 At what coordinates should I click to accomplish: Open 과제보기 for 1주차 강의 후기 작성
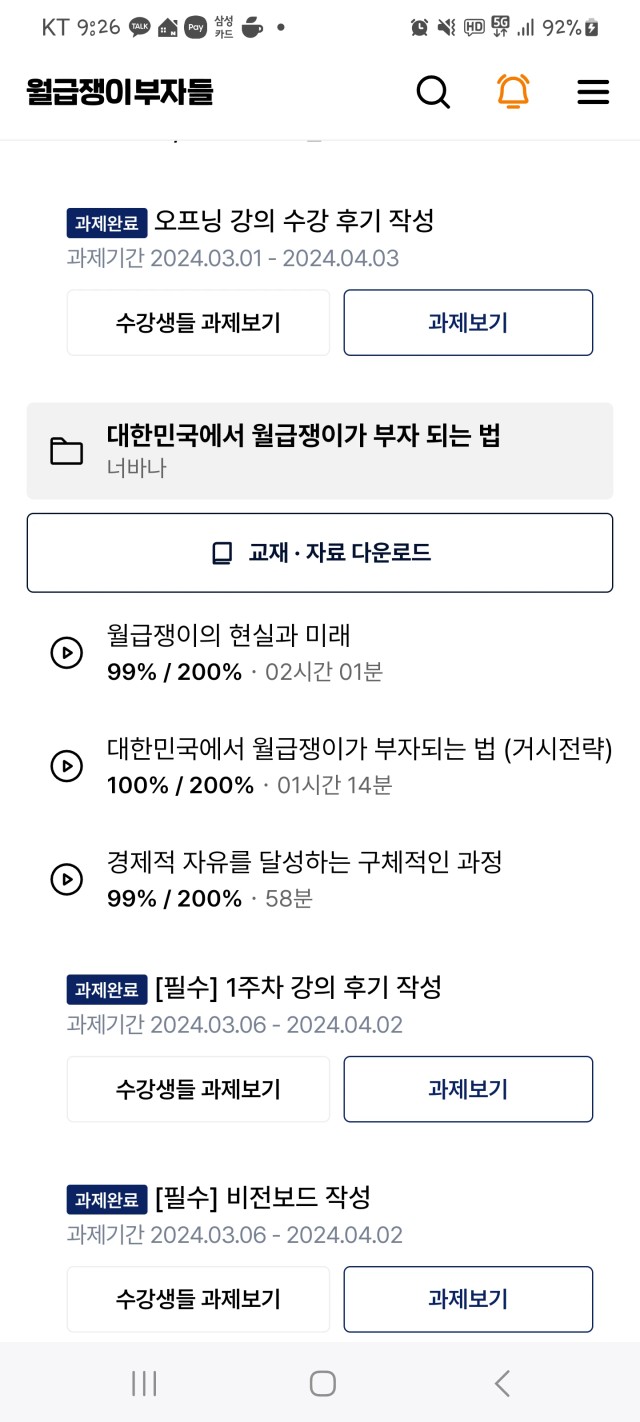tap(468, 1089)
